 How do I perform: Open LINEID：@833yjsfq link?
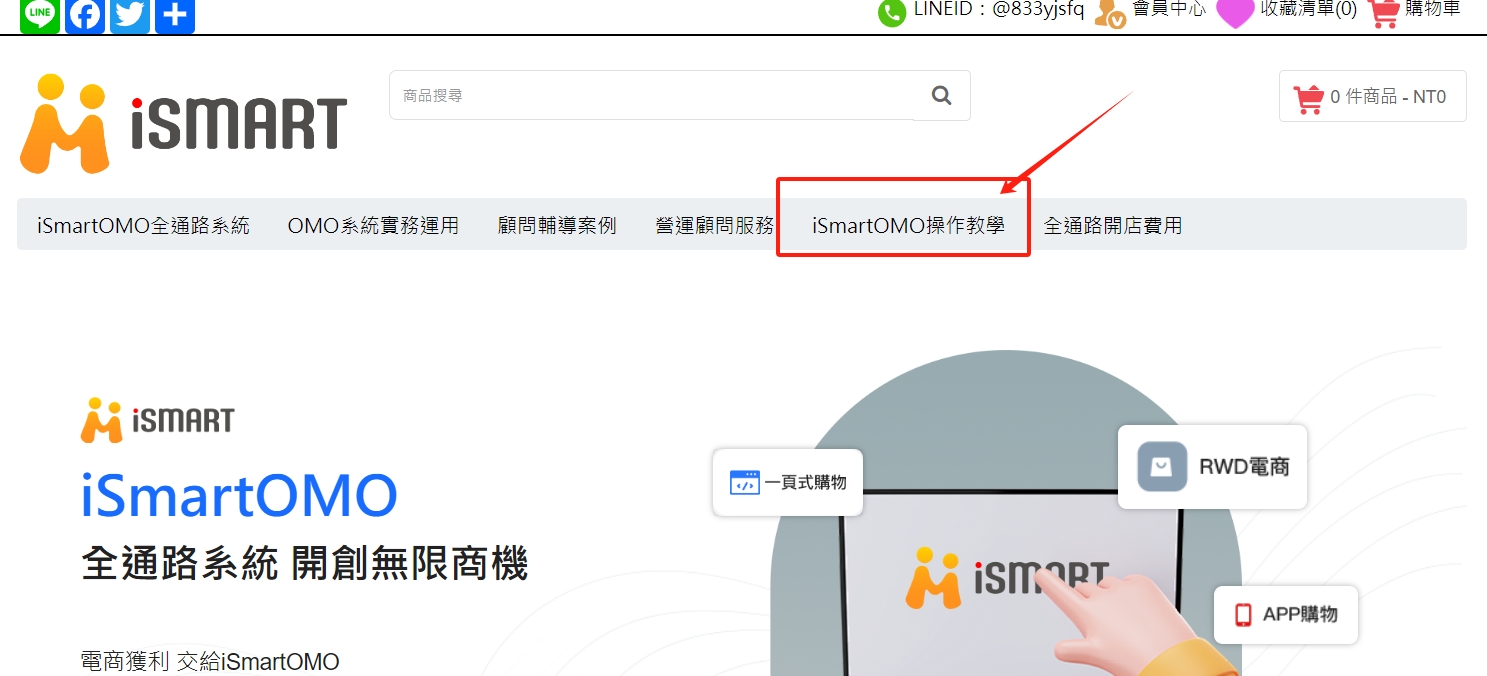tap(998, 10)
